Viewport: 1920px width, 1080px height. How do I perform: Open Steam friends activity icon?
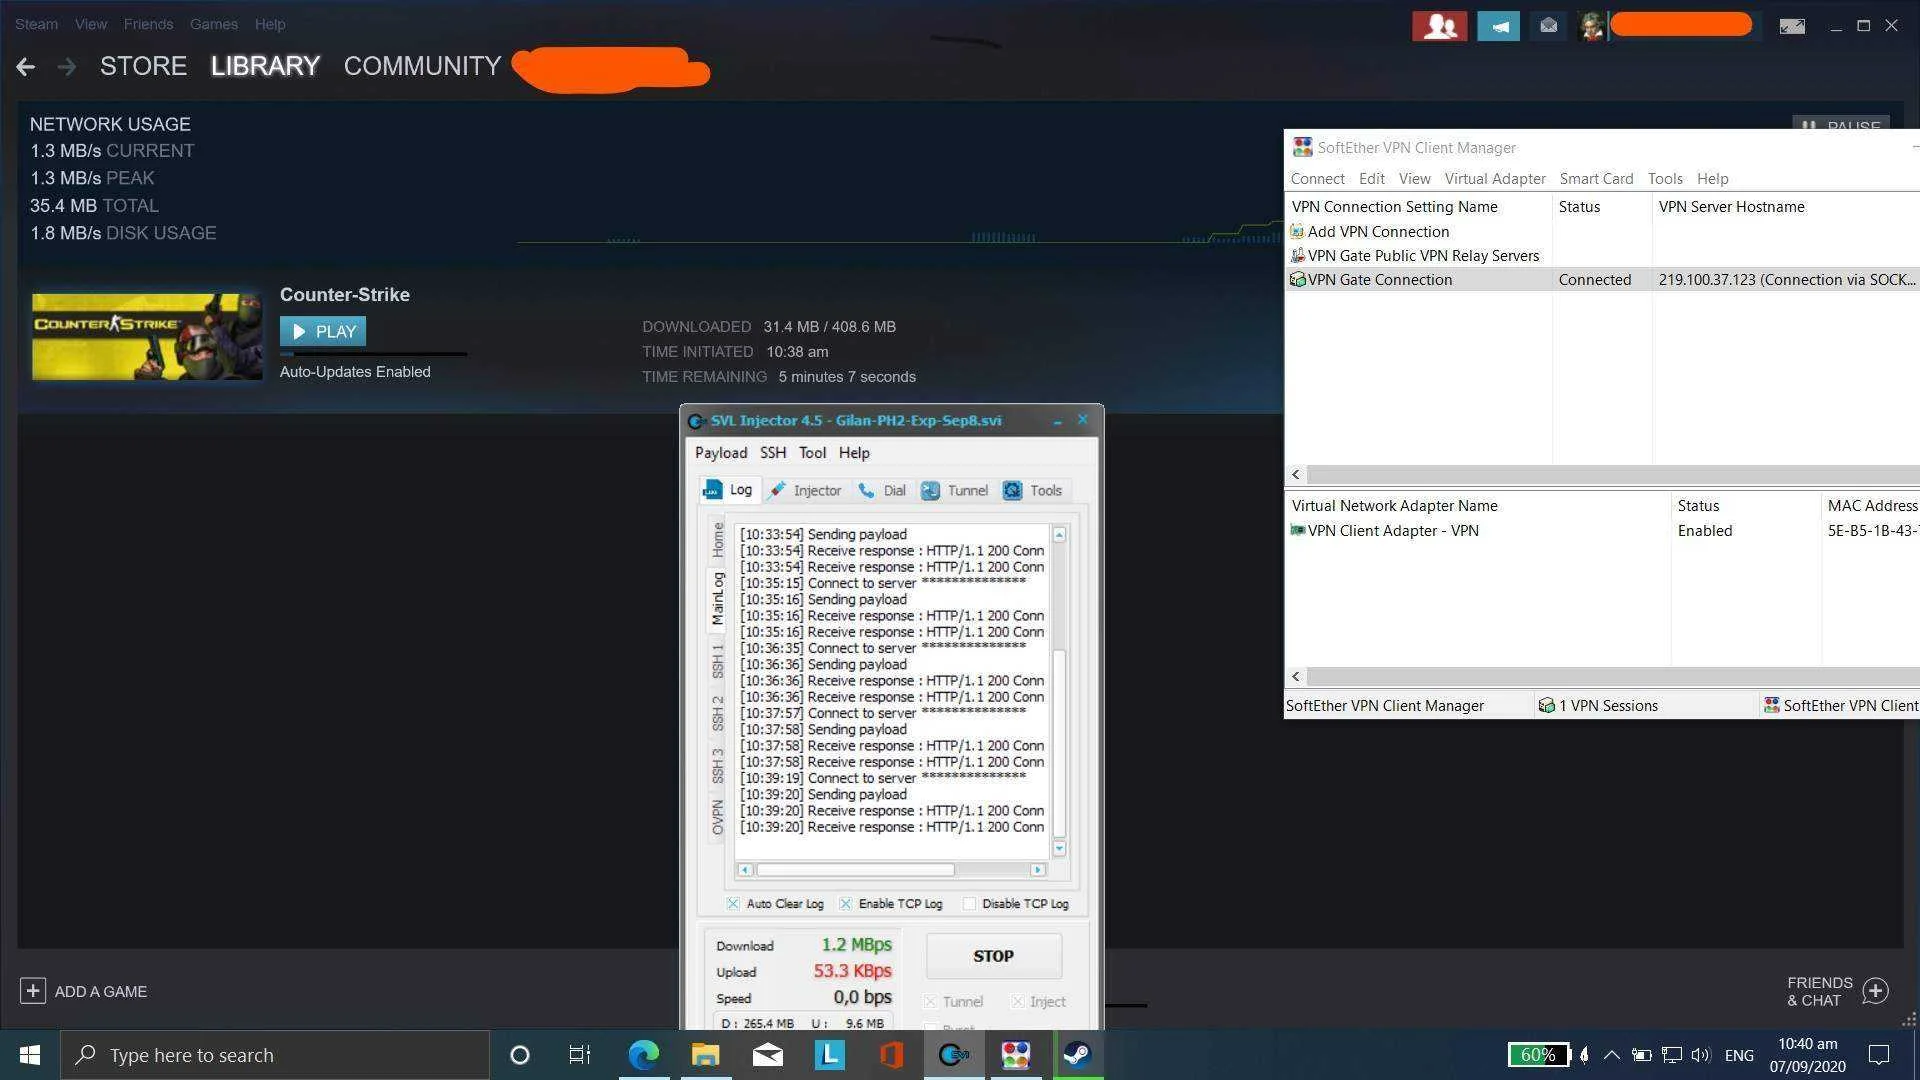tap(1439, 26)
